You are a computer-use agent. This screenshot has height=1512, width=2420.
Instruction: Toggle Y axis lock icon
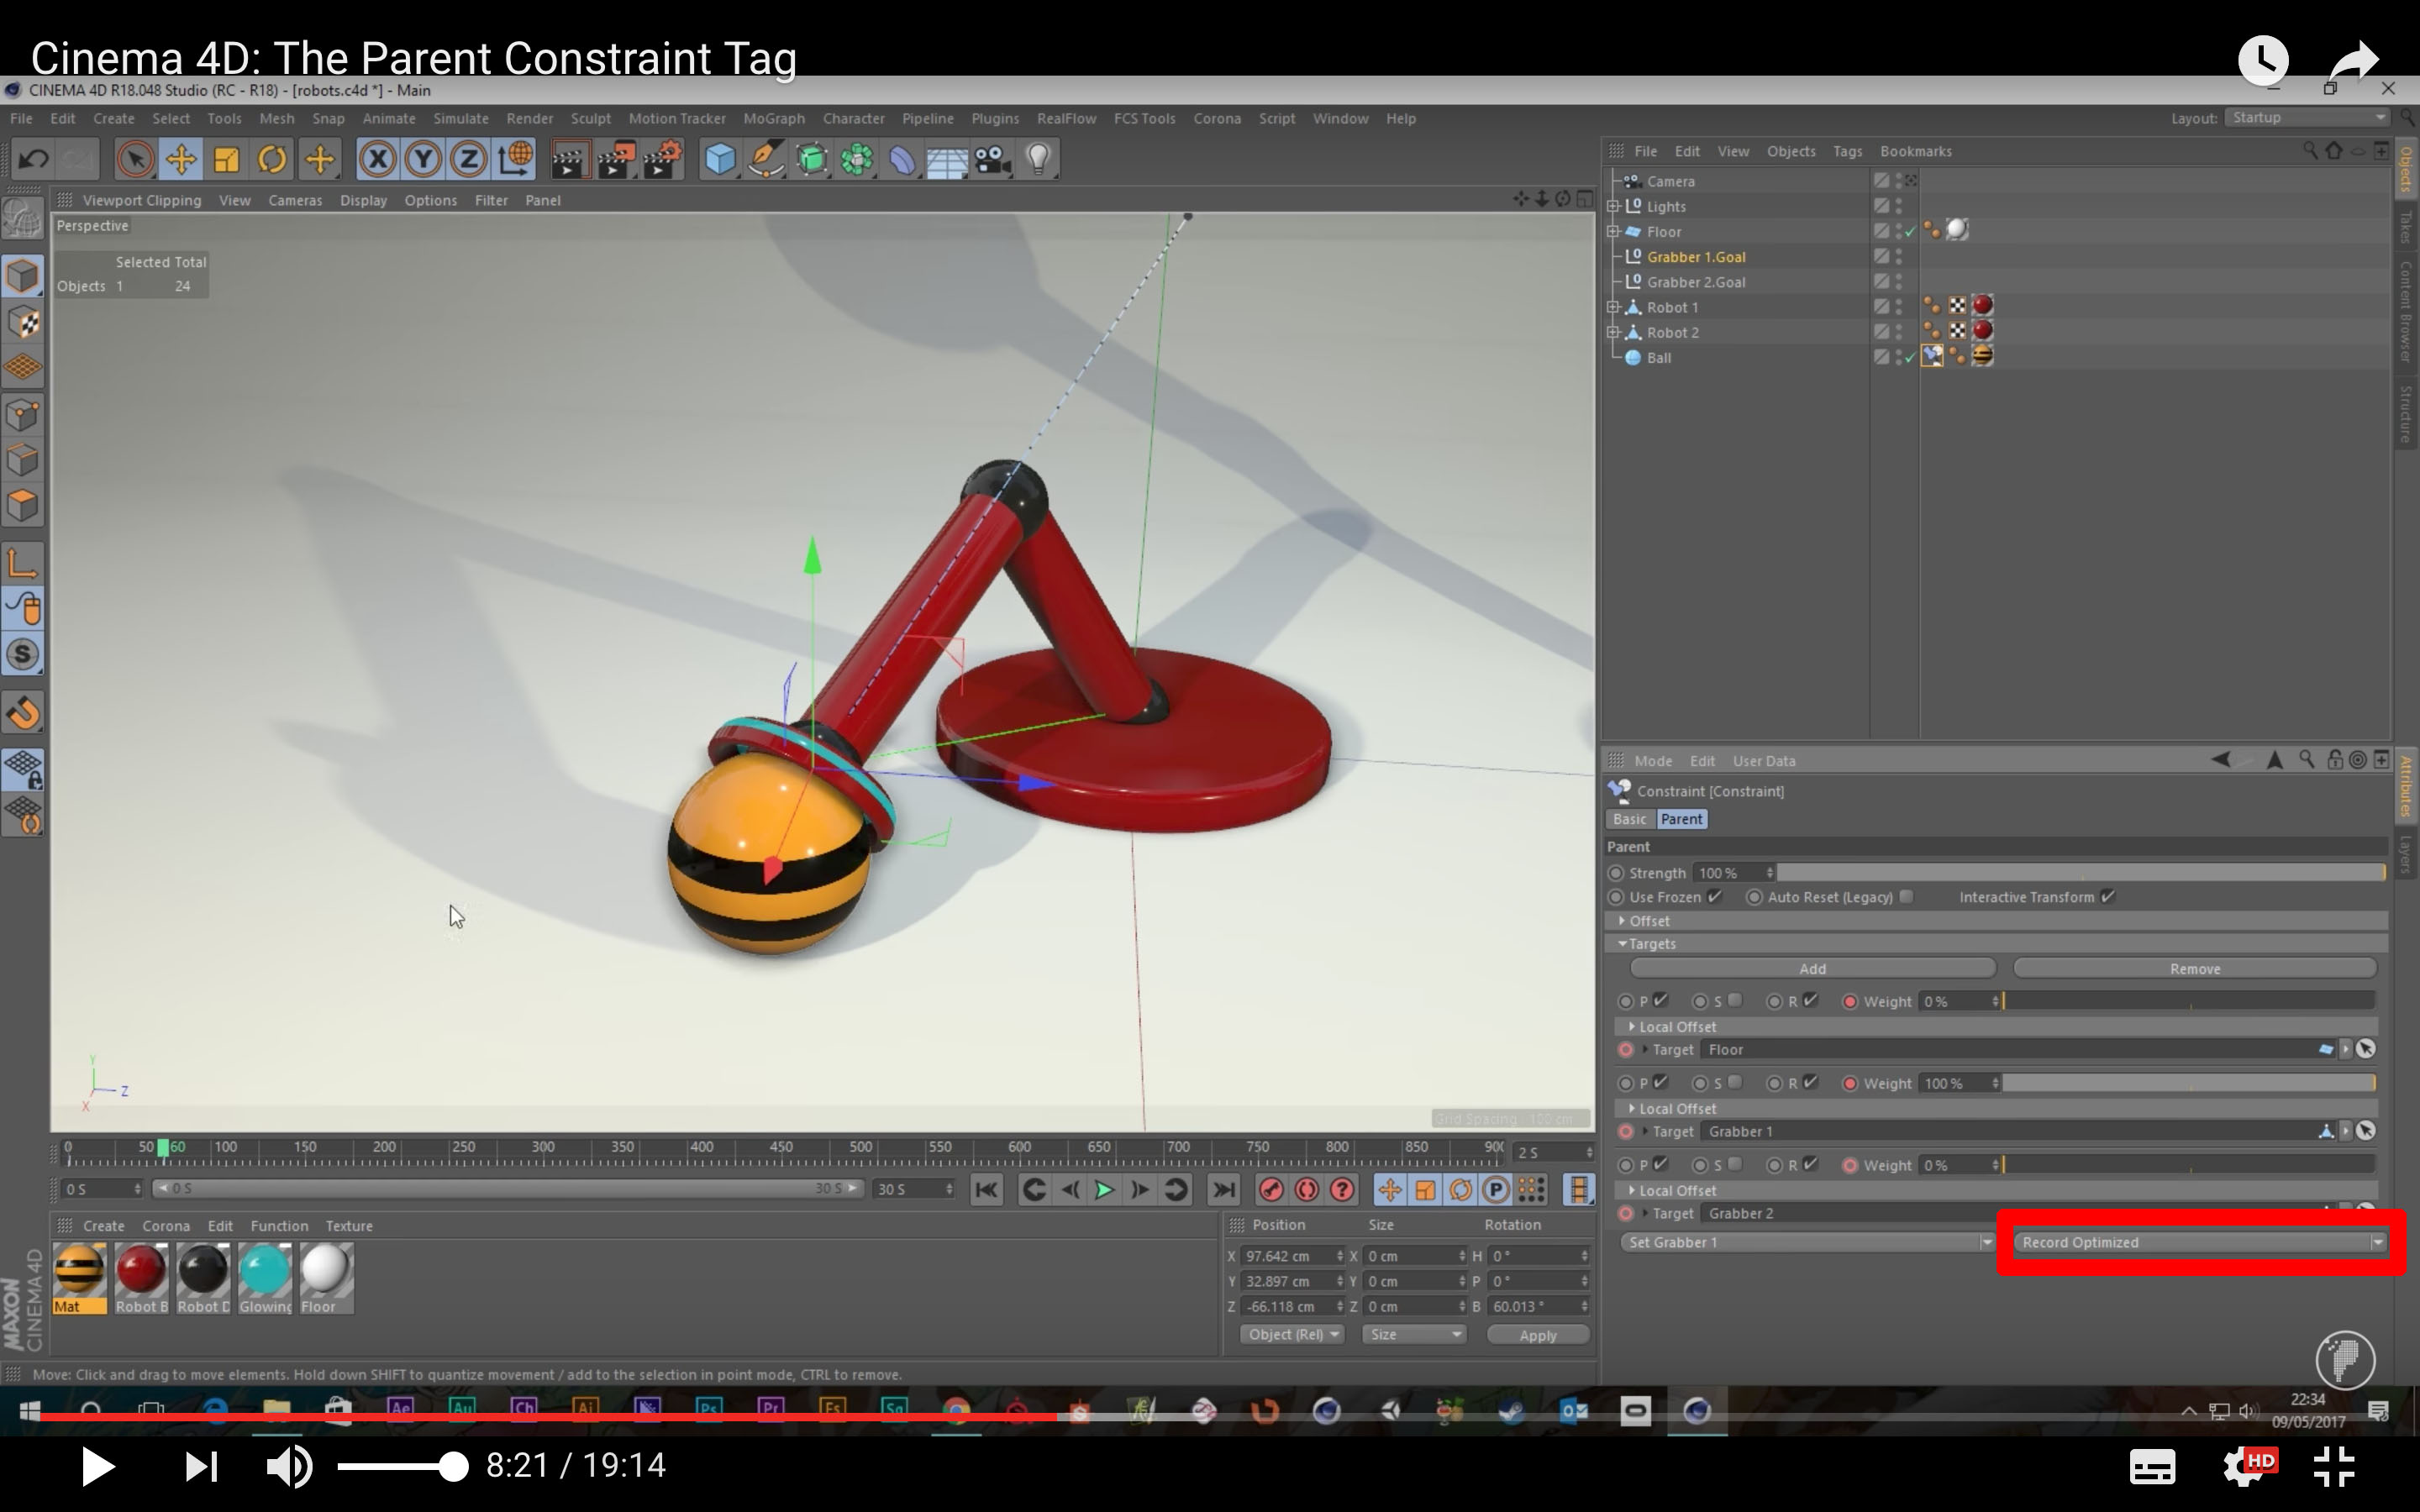pyautogui.click(x=423, y=159)
